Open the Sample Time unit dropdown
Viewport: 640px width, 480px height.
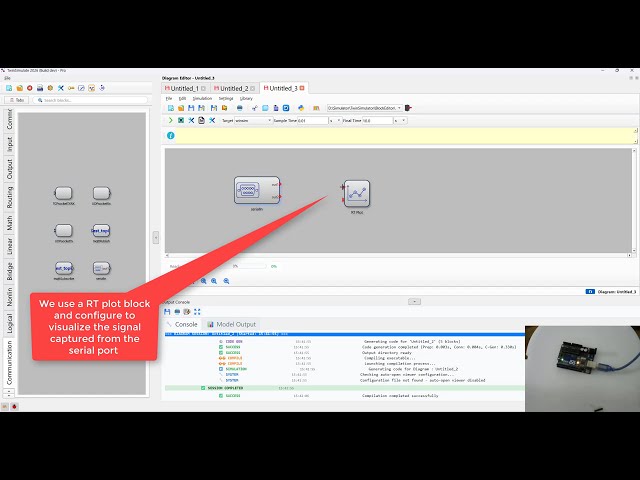click(335, 121)
